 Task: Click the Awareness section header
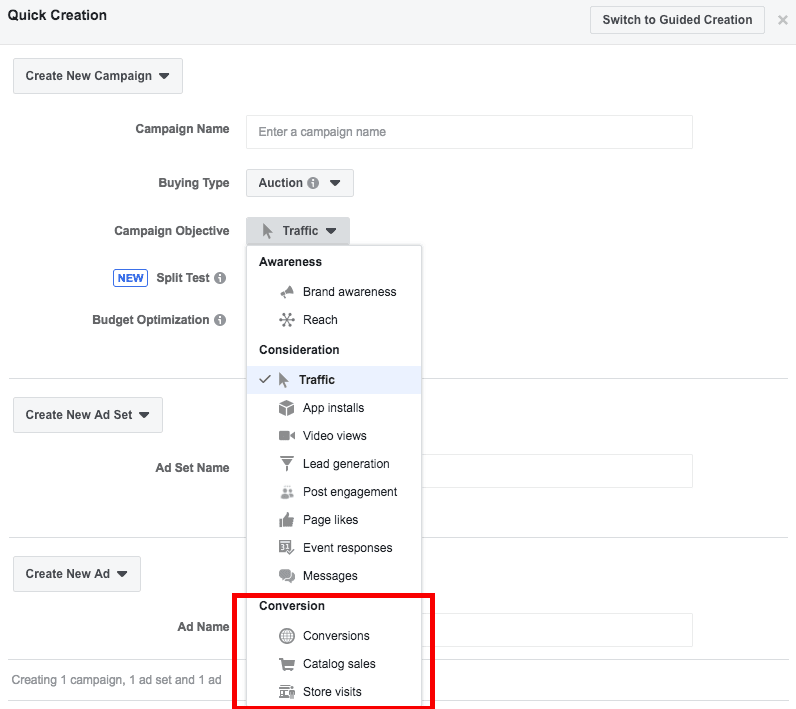(x=290, y=262)
